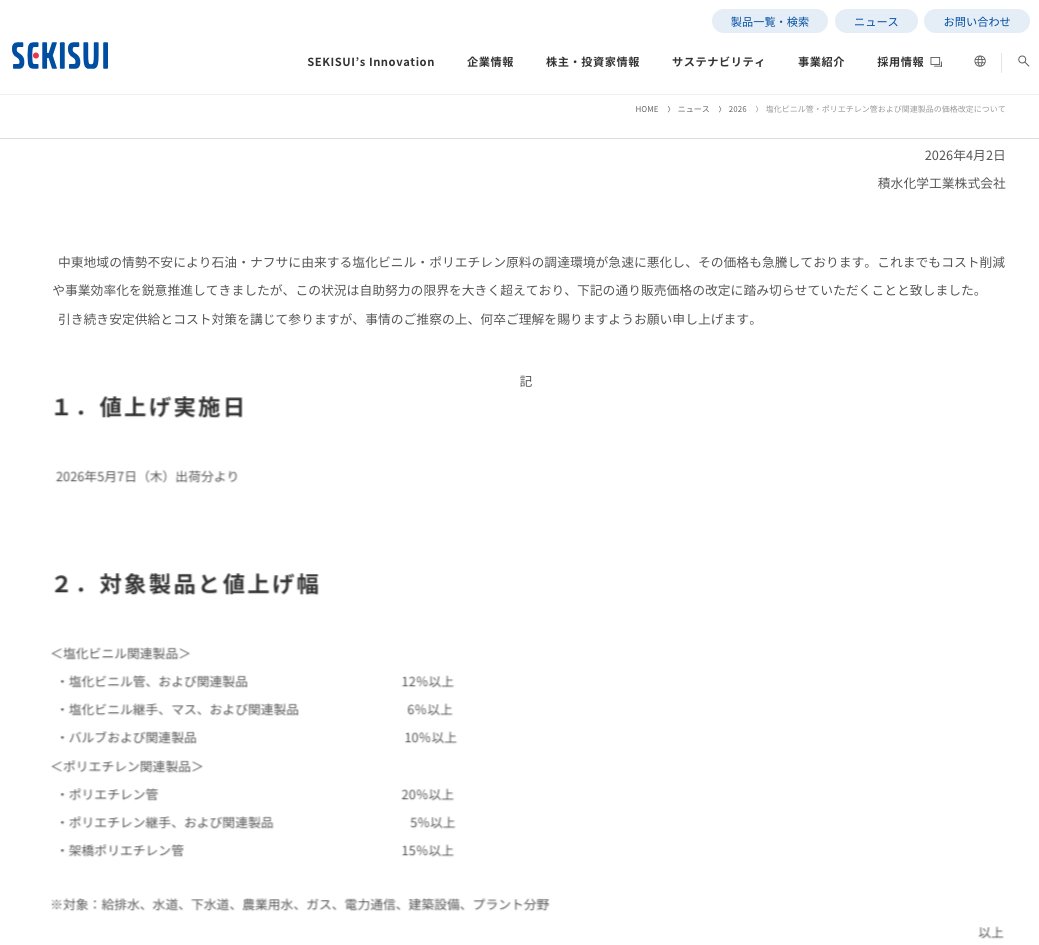Click the row 塩化ビニル継手、マス、および関連製品
1039x945 pixels.
point(178,710)
